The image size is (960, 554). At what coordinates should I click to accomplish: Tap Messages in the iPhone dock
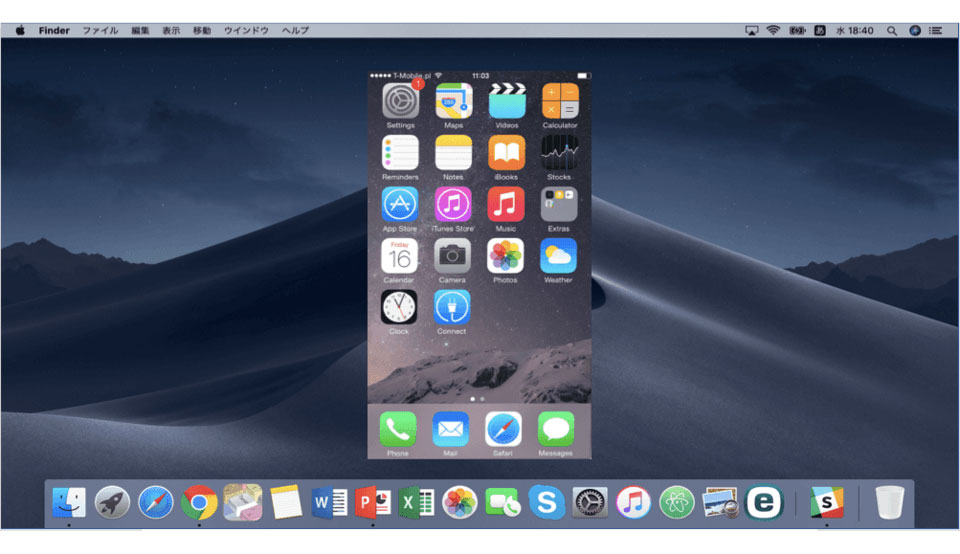(x=556, y=430)
